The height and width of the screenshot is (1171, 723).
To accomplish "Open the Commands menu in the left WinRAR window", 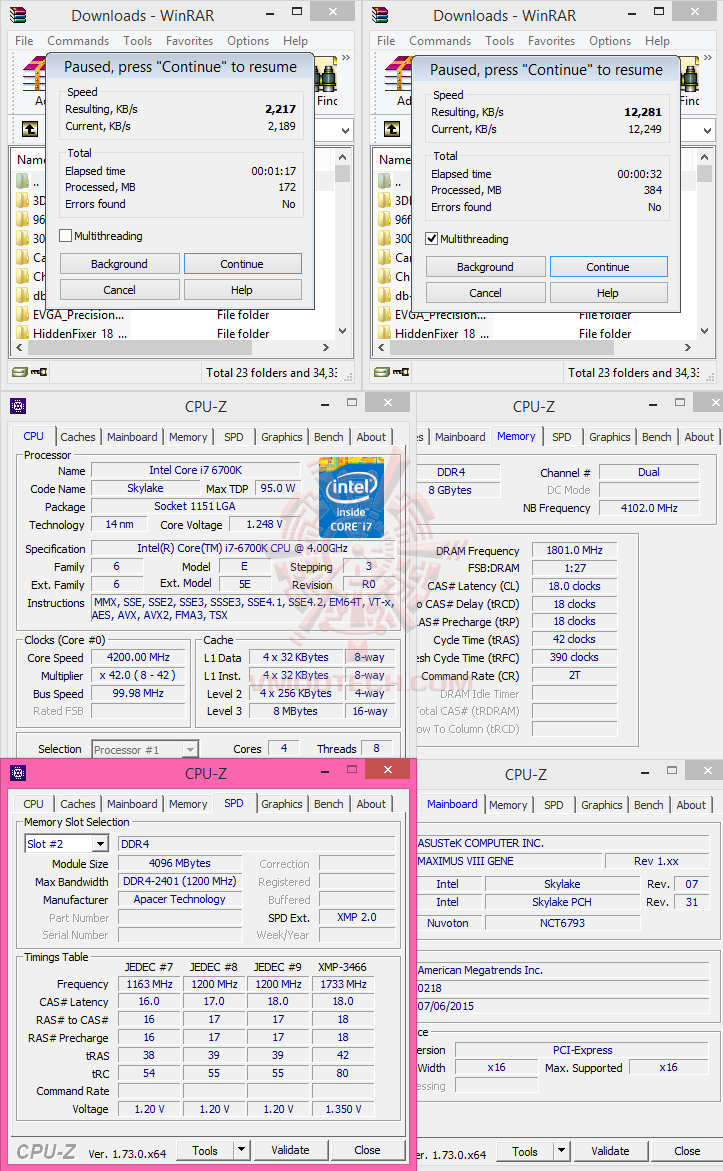I will click(x=78, y=41).
